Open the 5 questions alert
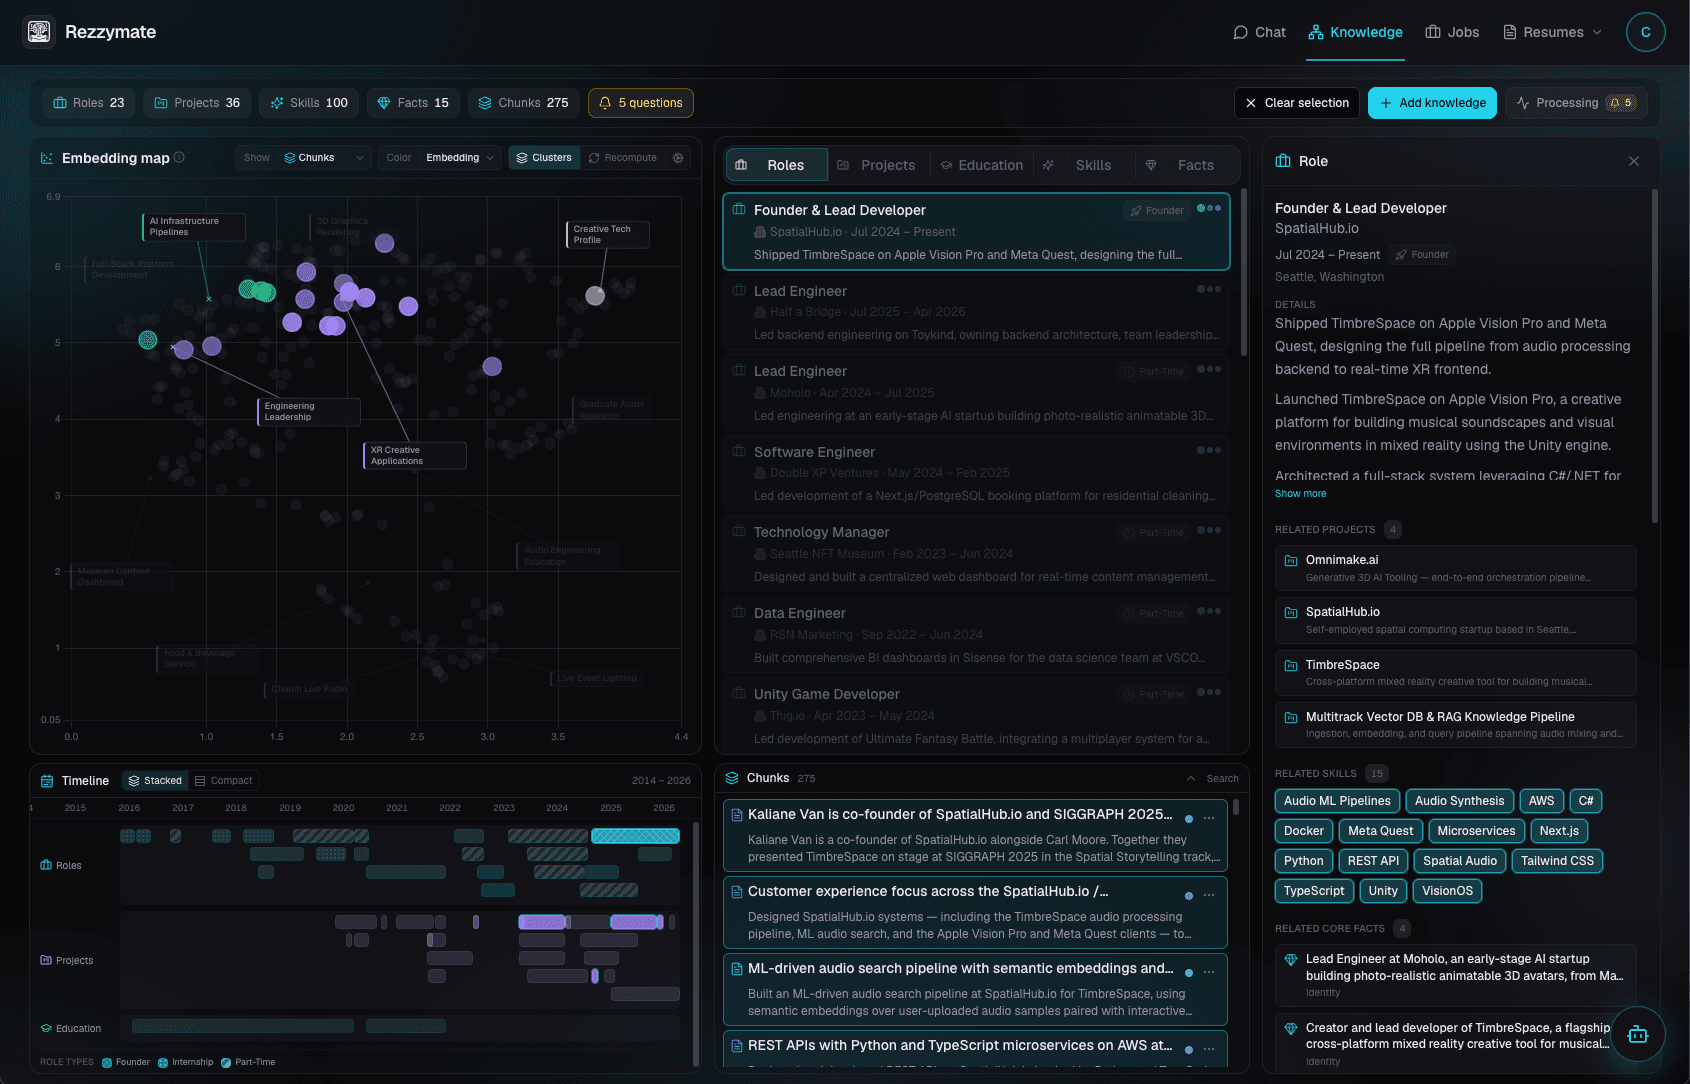The height and width of the screenshot is (1084, 1690). pyautogui.click(x=641, y=103)
